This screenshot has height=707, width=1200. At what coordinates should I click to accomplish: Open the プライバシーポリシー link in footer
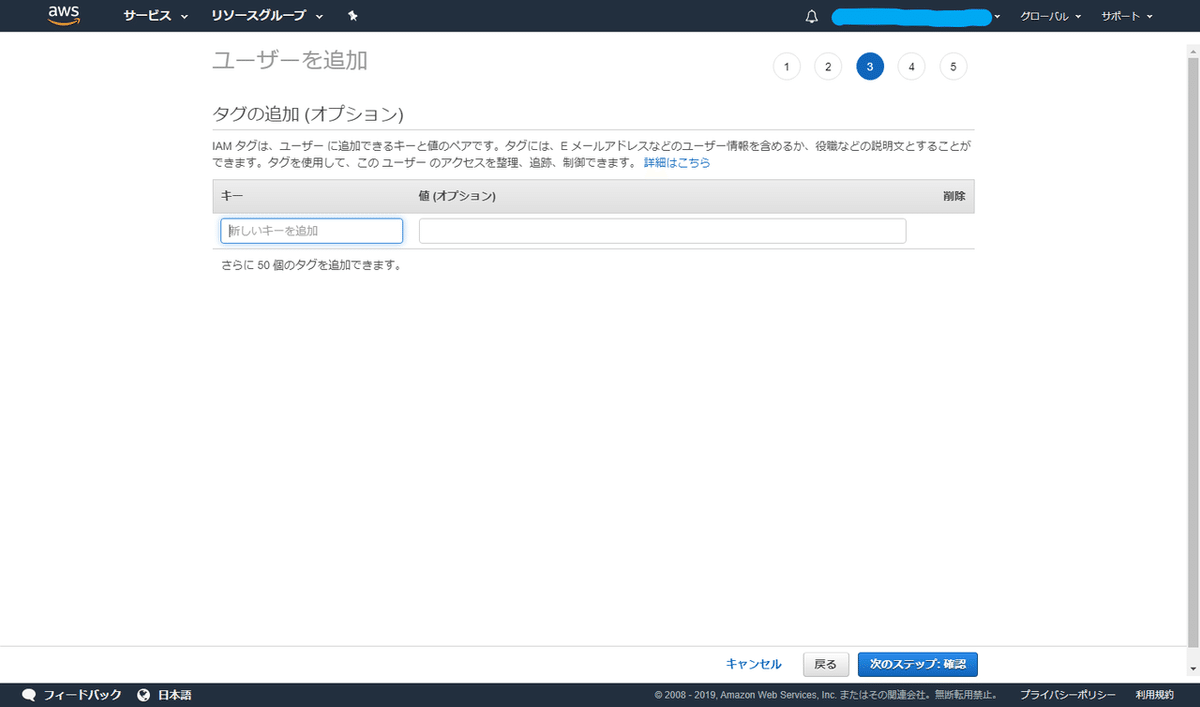tap(1067, 694)
